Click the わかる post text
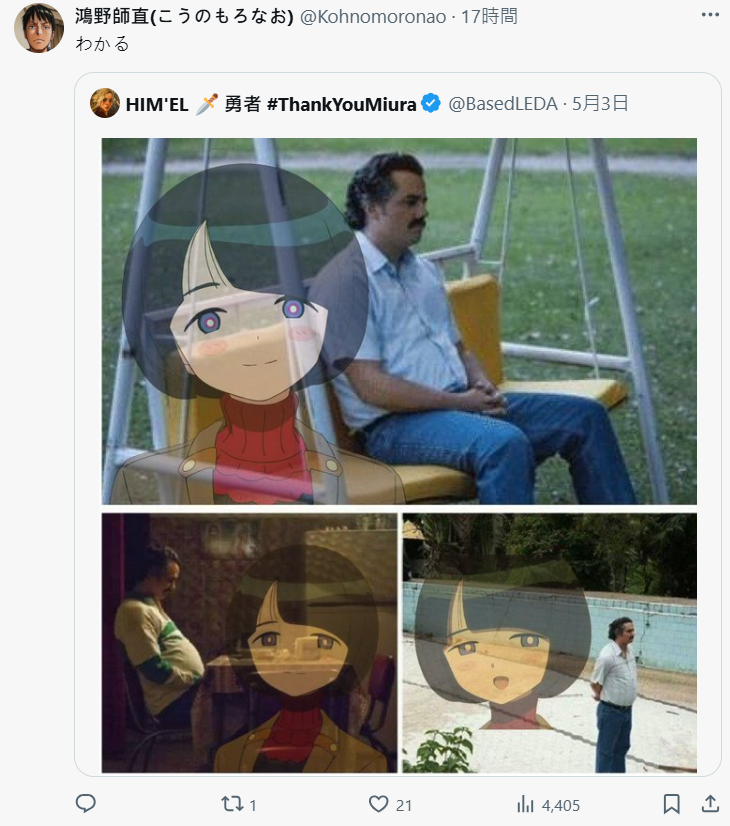 pyautogui.click(x=103, y=44)
